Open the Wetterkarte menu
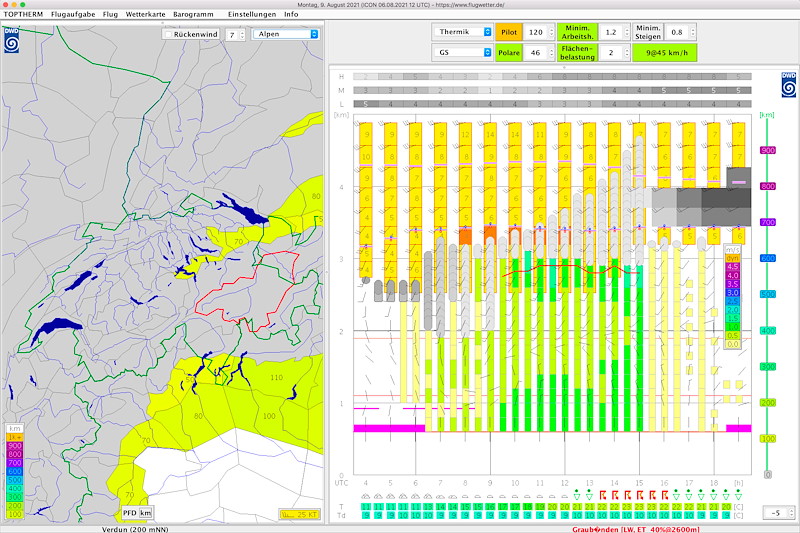The image size is (800, 533). [145, 14]
